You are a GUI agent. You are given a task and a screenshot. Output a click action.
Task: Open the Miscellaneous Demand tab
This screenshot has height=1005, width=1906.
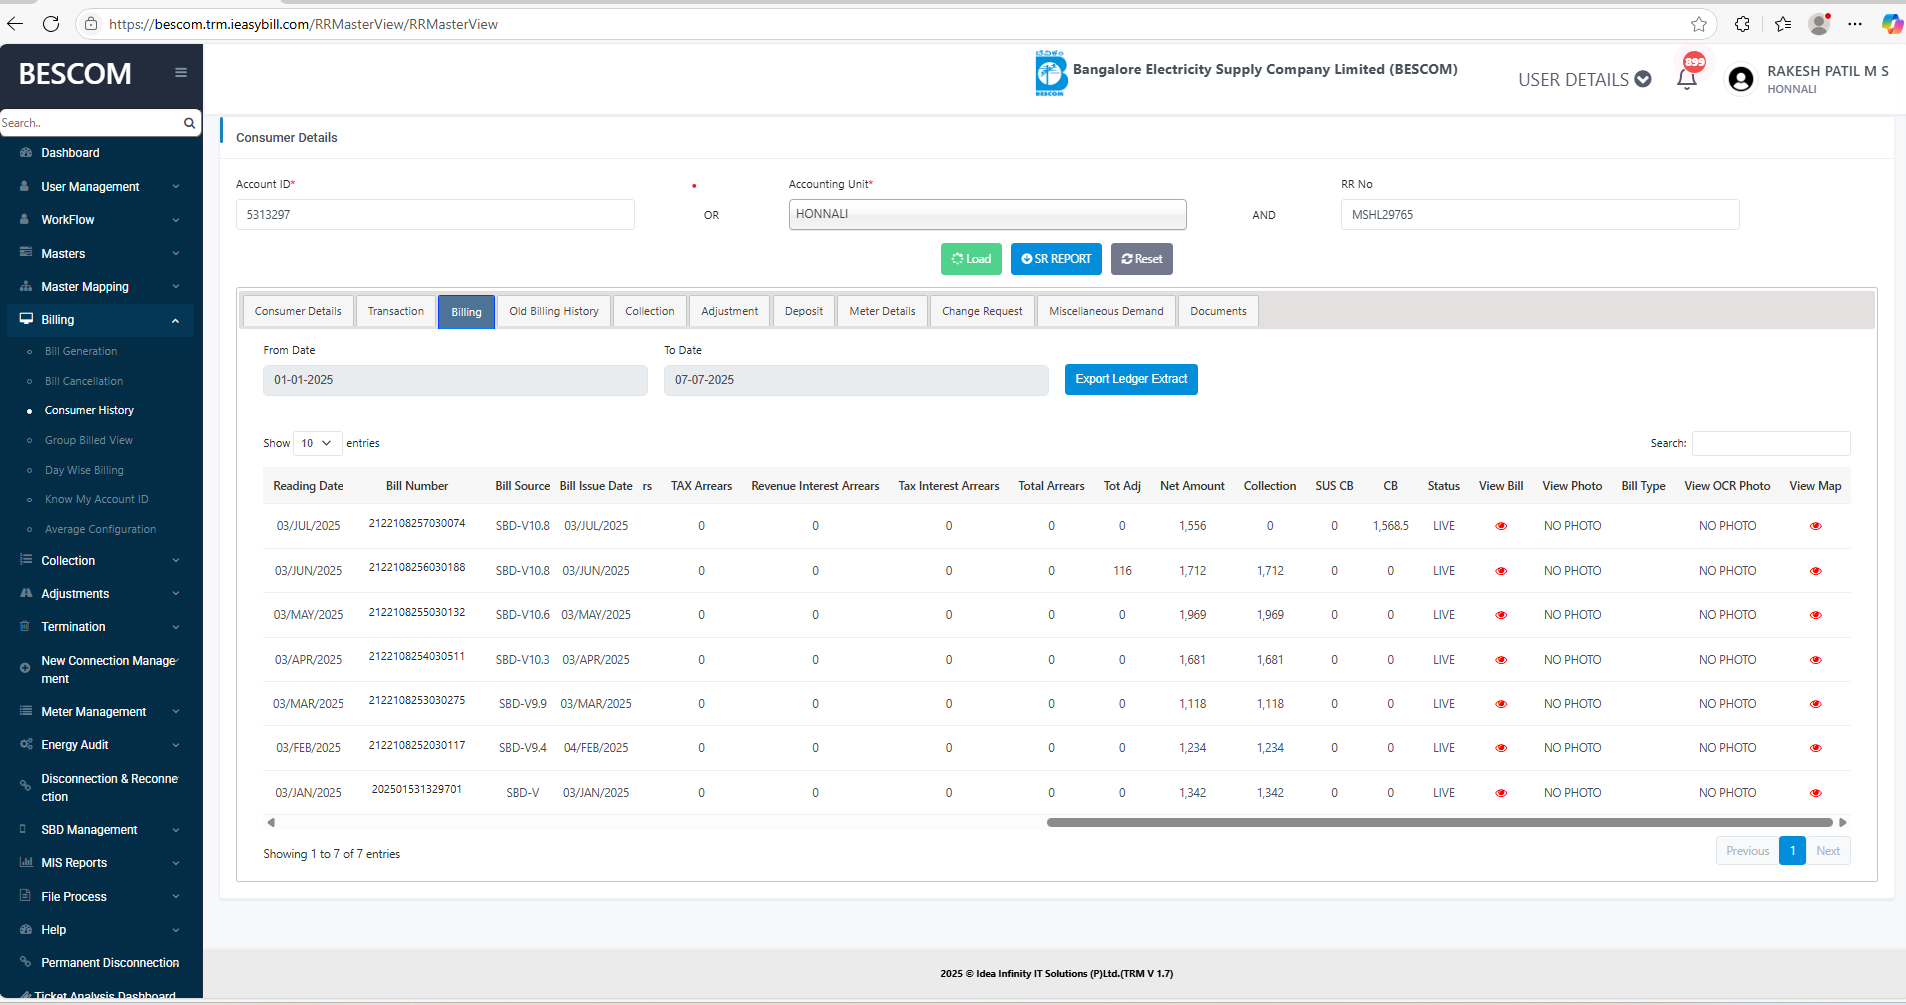coord(1106,311)
